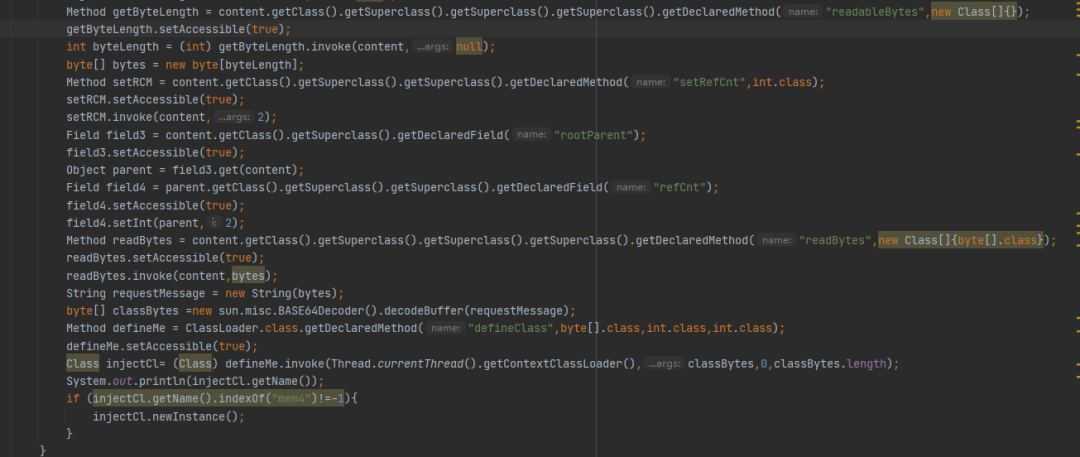
Task: Click 'String requestMessage' declaration
Action: [x=136, y=293]
